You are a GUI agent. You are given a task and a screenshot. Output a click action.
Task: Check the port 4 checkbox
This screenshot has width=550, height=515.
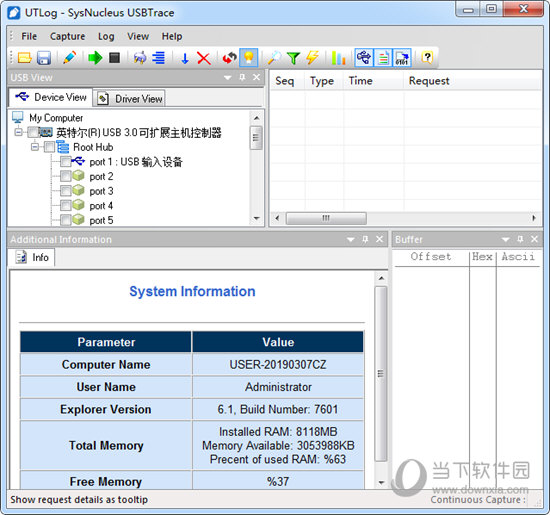point(66,206)
